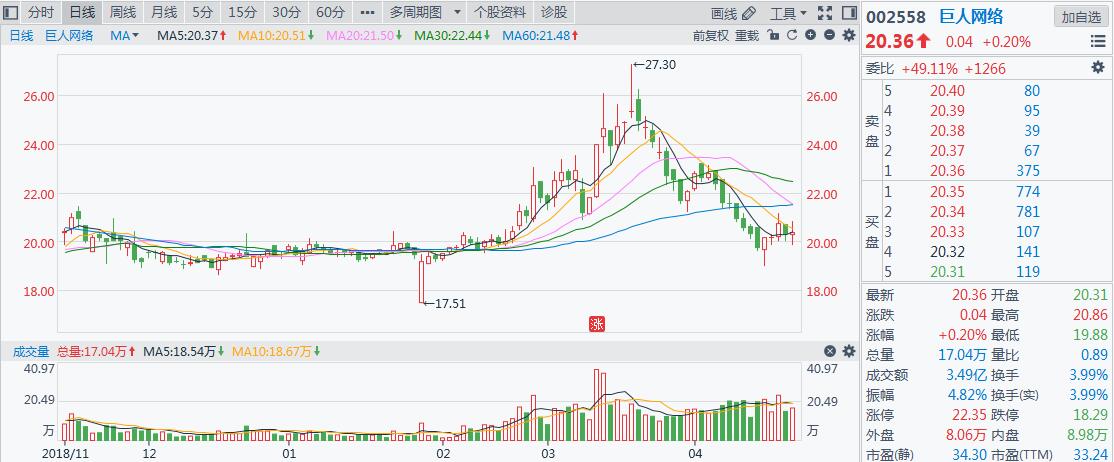Zoom out chart with minus icon

pyautogui.click(x=829, y=35)
